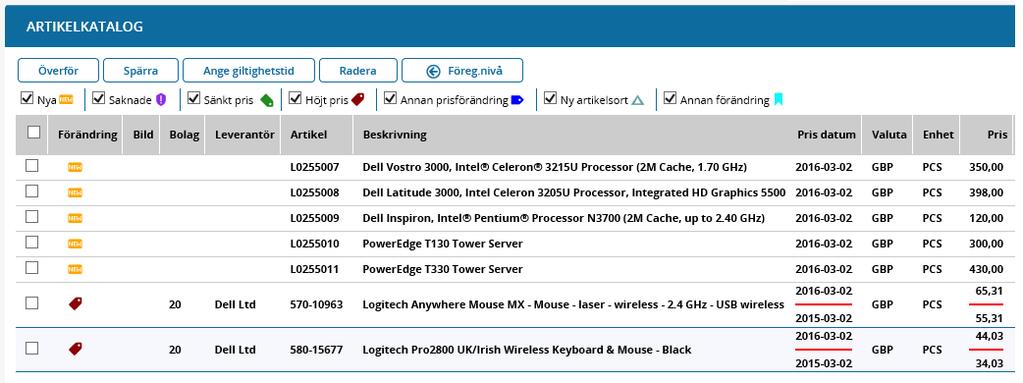Click the Logitech Pro2800 keyboard description

(x=527, y=350)
